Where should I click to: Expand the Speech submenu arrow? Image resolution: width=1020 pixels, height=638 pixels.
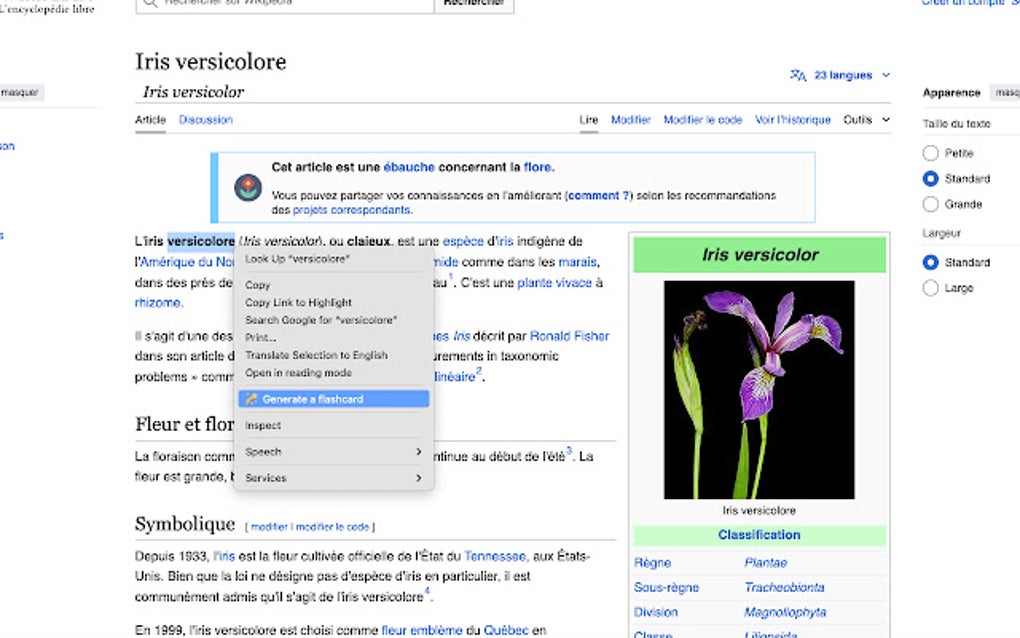(x=418, y=451)
